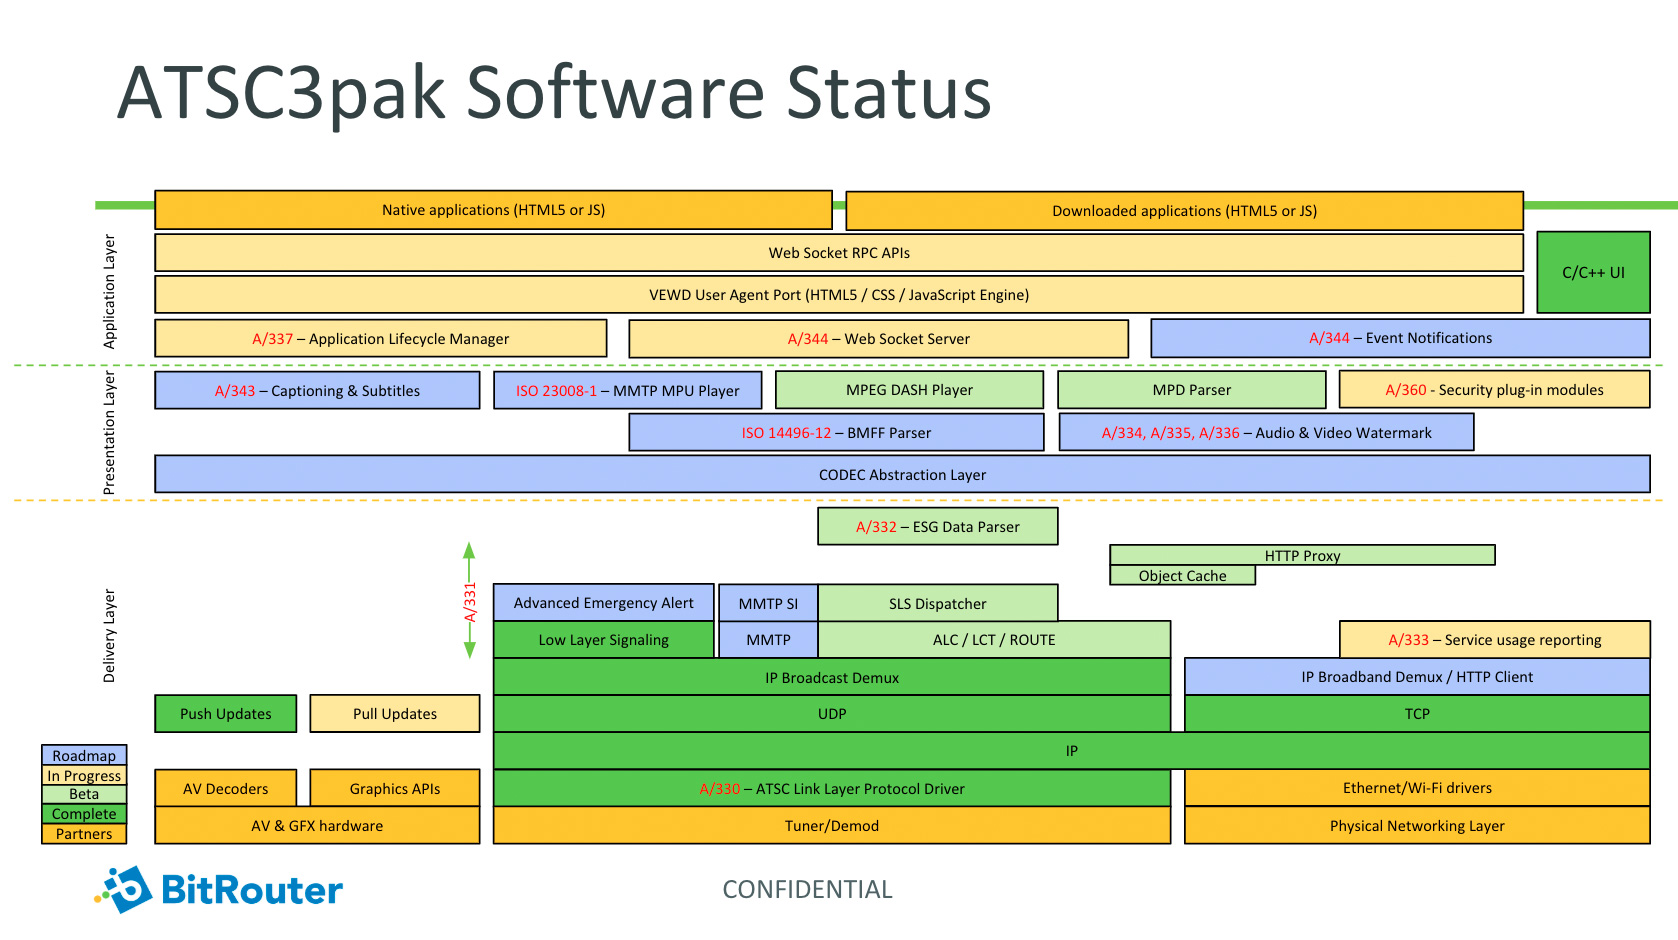Screen dimensions: 1678x940
Task: Select the IP Broadcast Demux bar
Action: [832, 677]
